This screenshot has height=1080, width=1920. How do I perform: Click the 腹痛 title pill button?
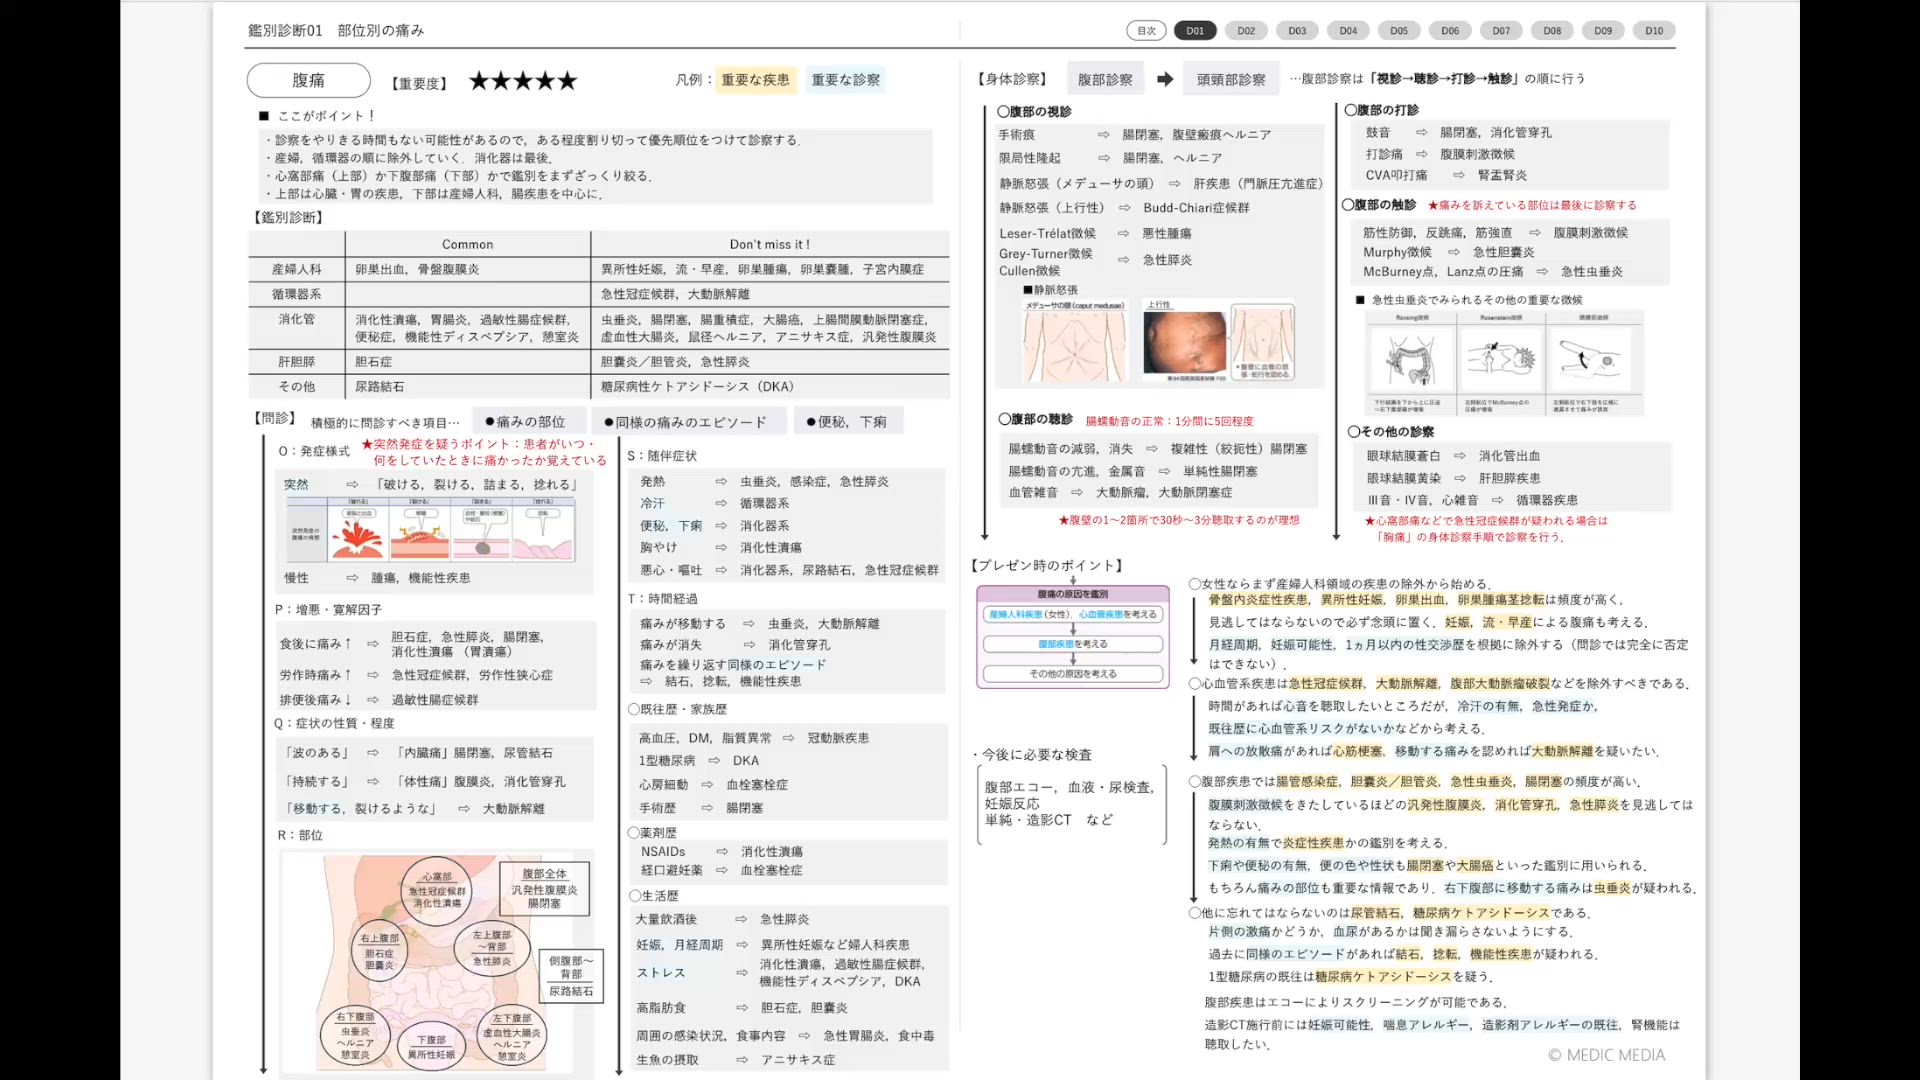click(308, 80)
